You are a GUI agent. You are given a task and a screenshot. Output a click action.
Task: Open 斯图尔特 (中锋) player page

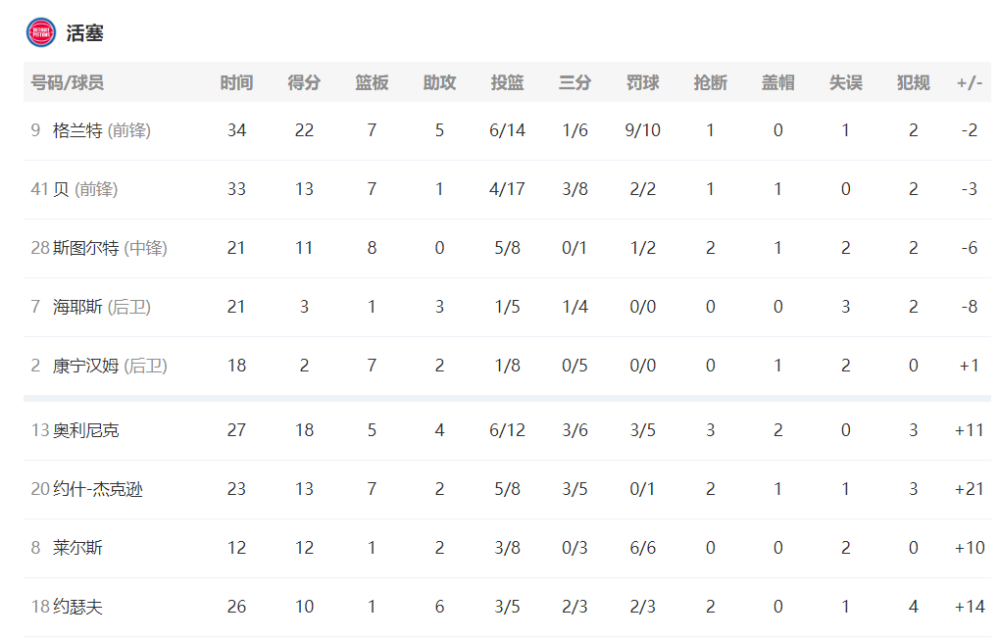pos(110,248)
